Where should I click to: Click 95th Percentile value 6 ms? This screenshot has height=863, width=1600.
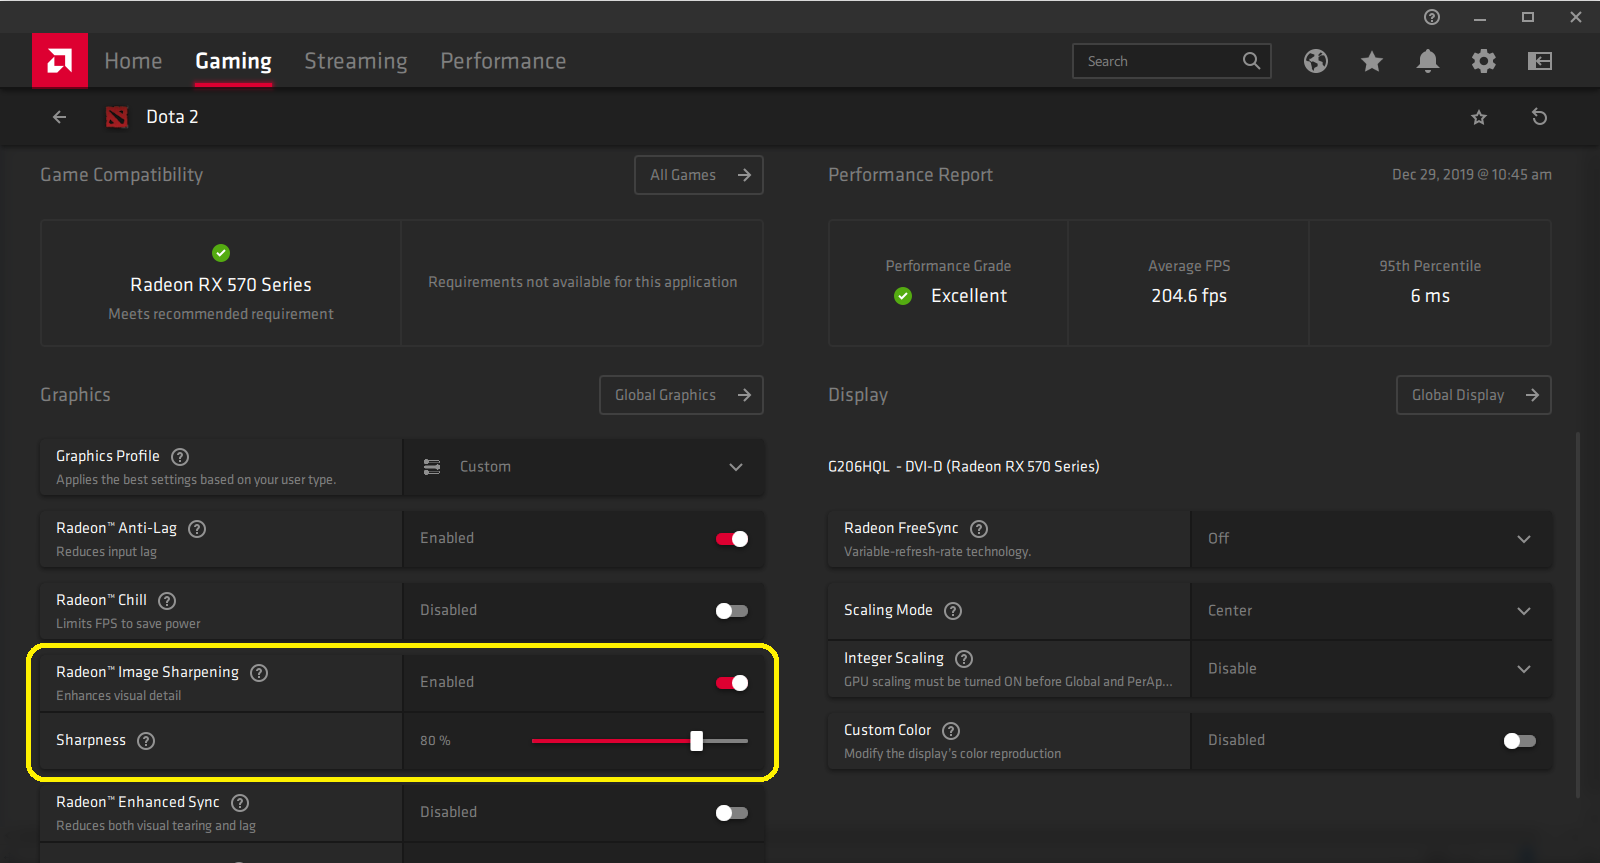[x=1430, y=296]
